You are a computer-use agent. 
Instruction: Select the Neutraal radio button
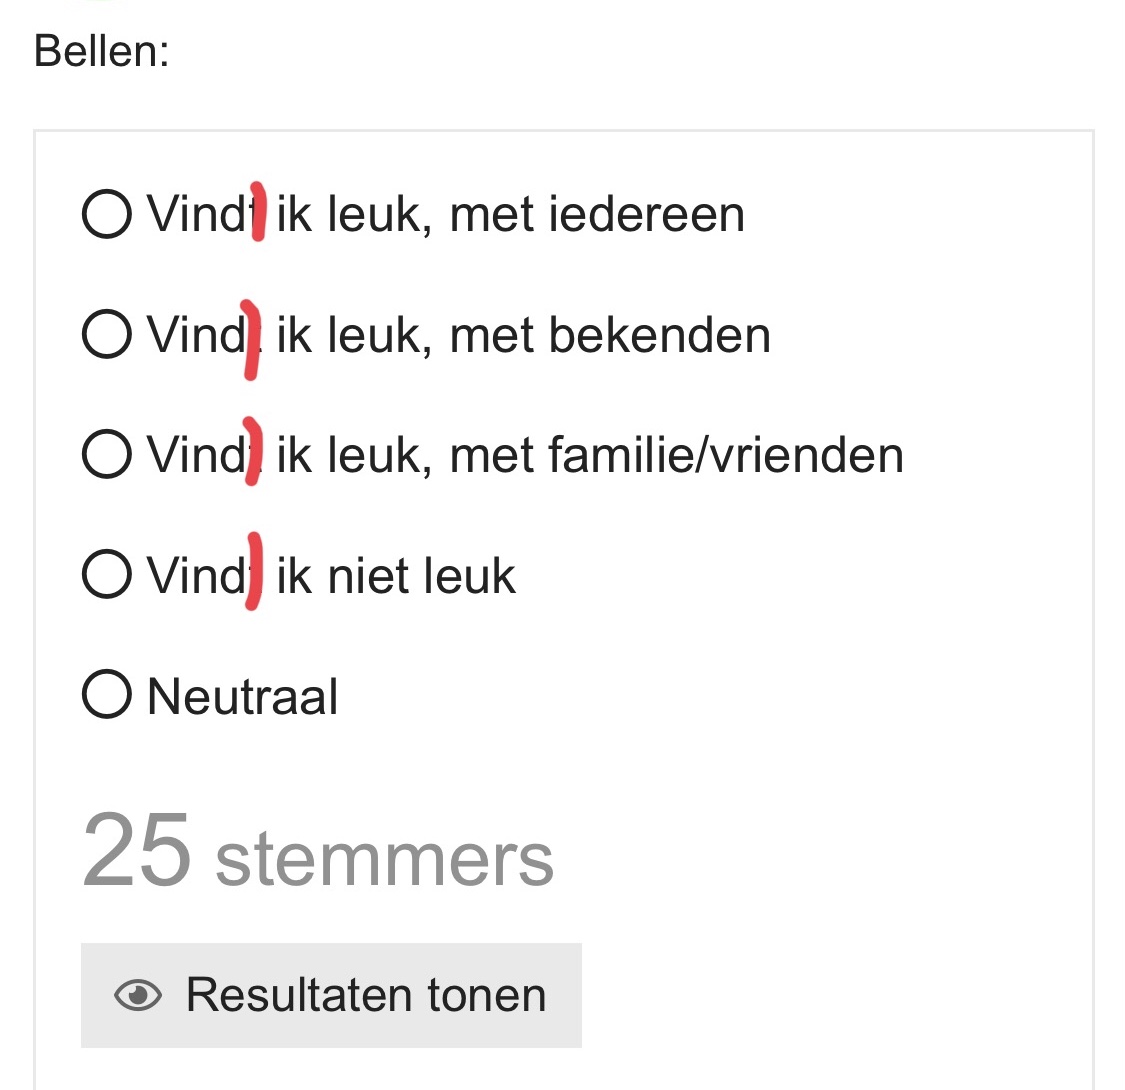click(x=107, y=694)
